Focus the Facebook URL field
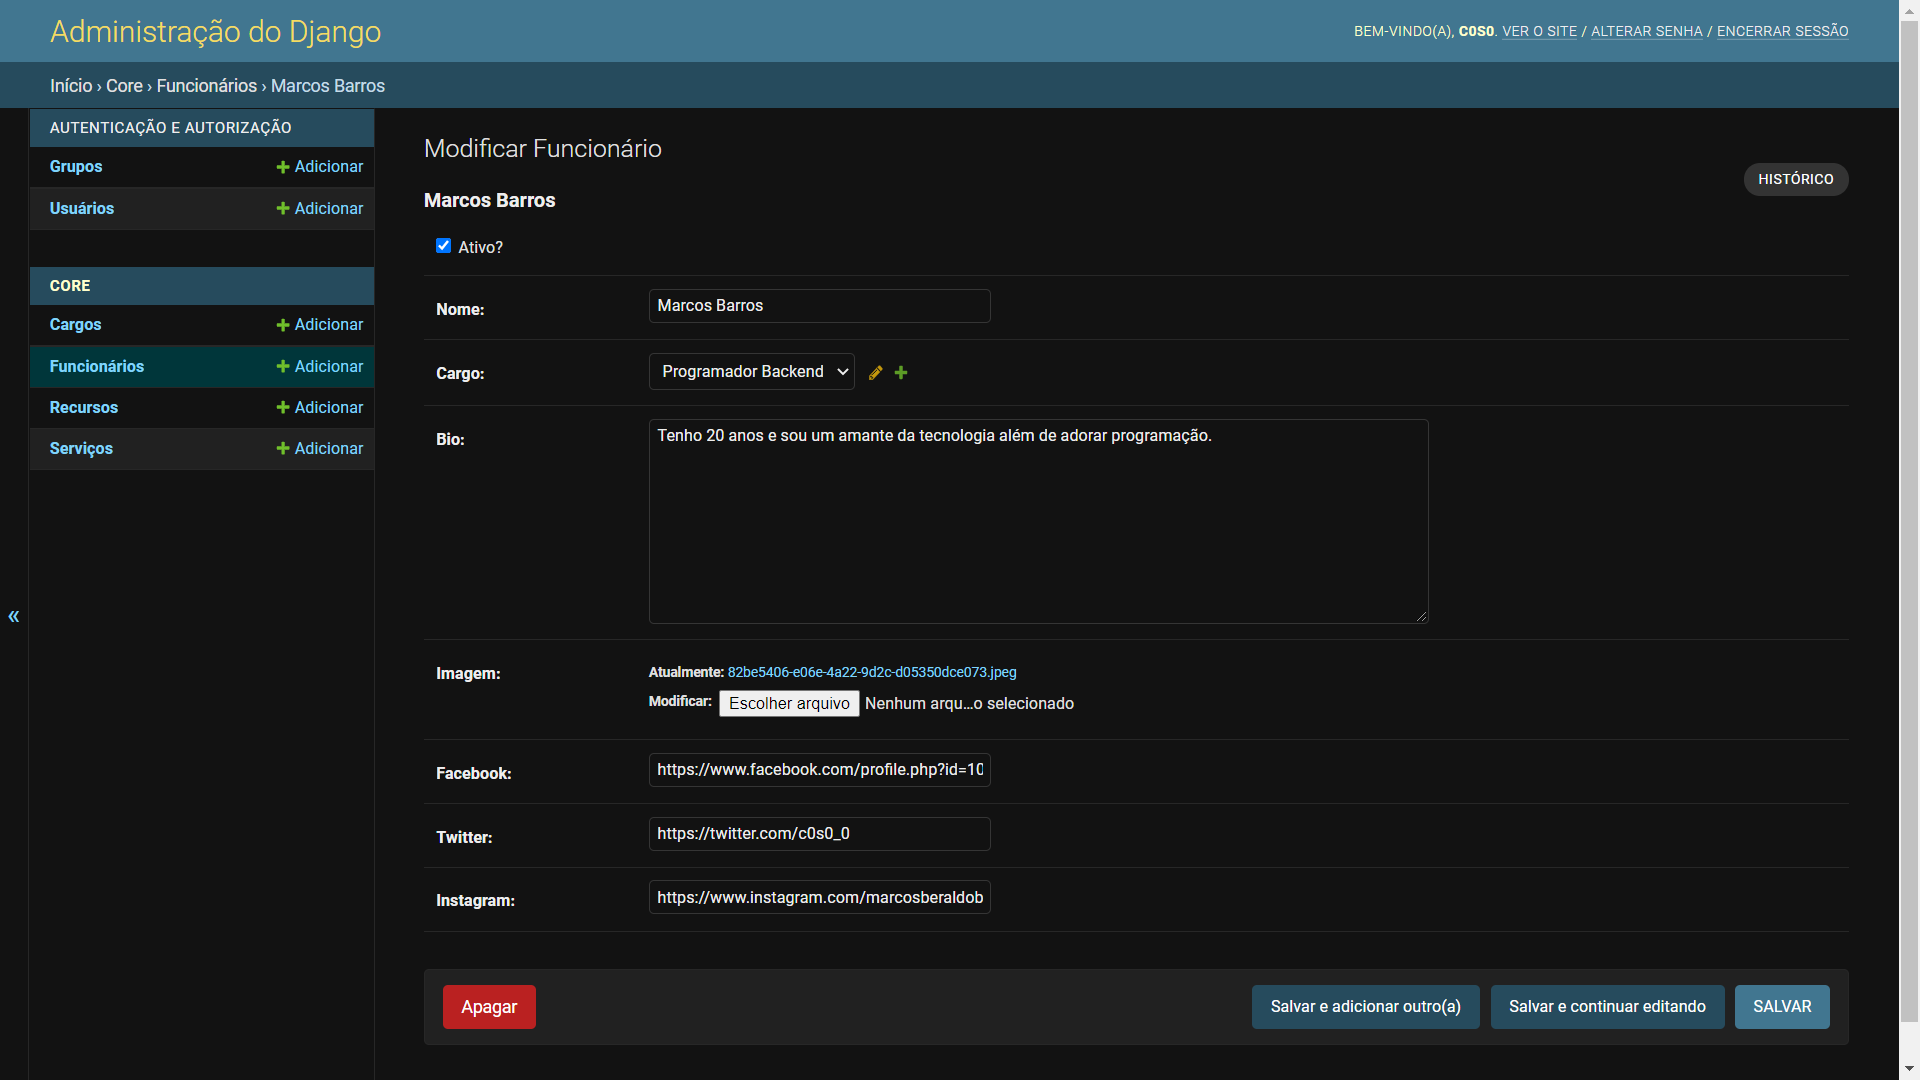This screenshot has width=1920, height=1080. [x=820, y=770]
